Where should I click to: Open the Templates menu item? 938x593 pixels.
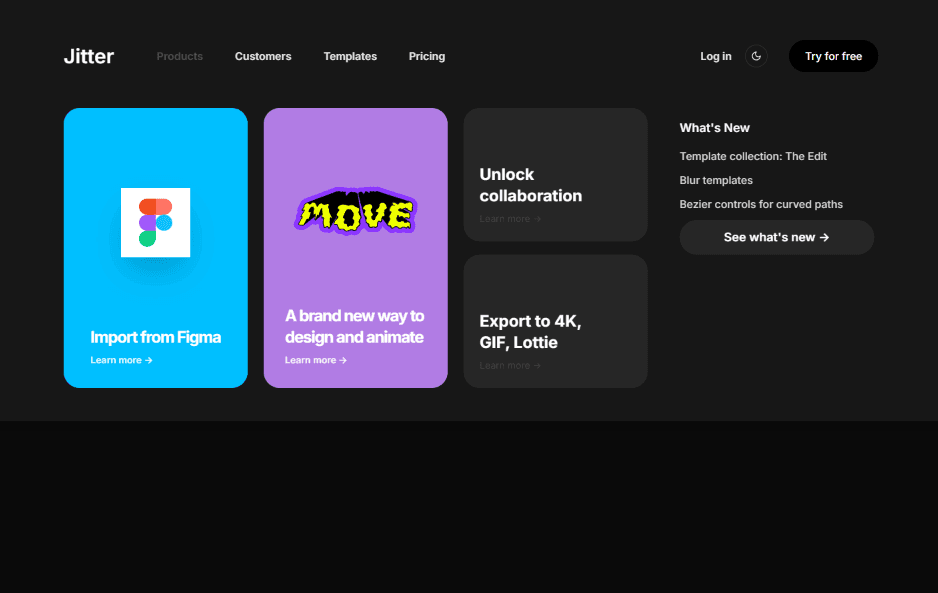(x=350, y=57)
